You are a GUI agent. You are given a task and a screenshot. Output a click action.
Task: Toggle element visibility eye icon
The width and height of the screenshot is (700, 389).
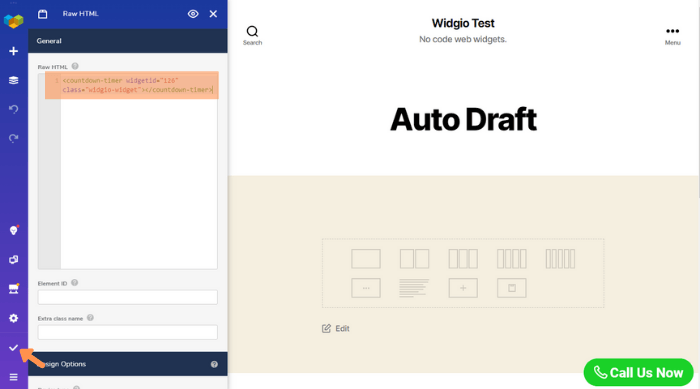(193, 14)
